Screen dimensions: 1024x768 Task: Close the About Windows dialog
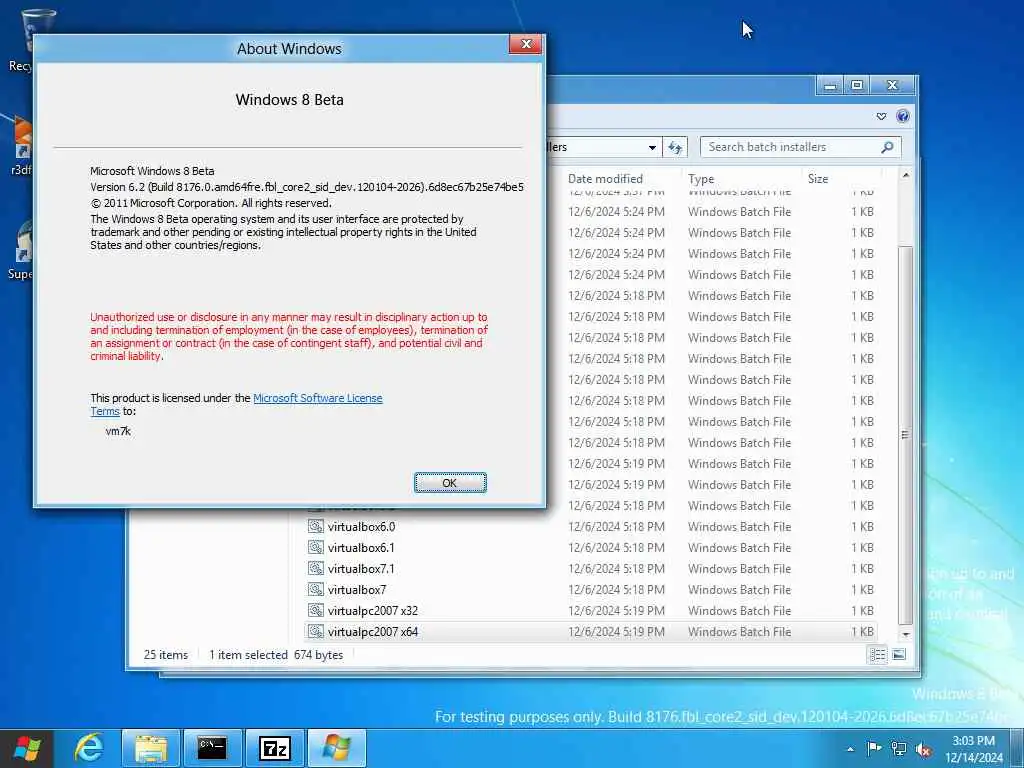tap(526, 44)
